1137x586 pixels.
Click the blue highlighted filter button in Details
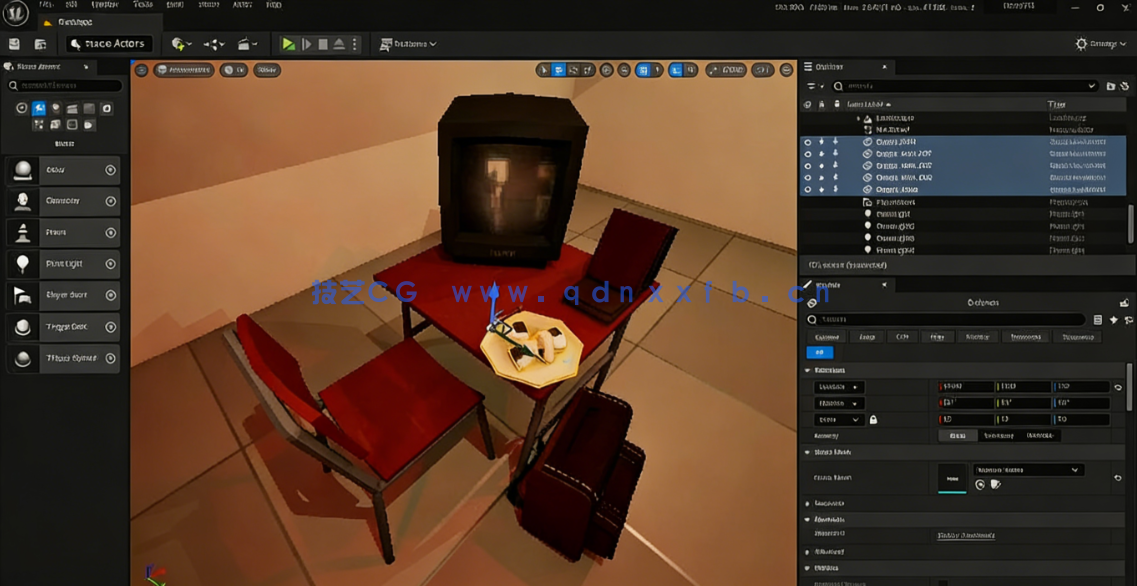pos(820,352)
